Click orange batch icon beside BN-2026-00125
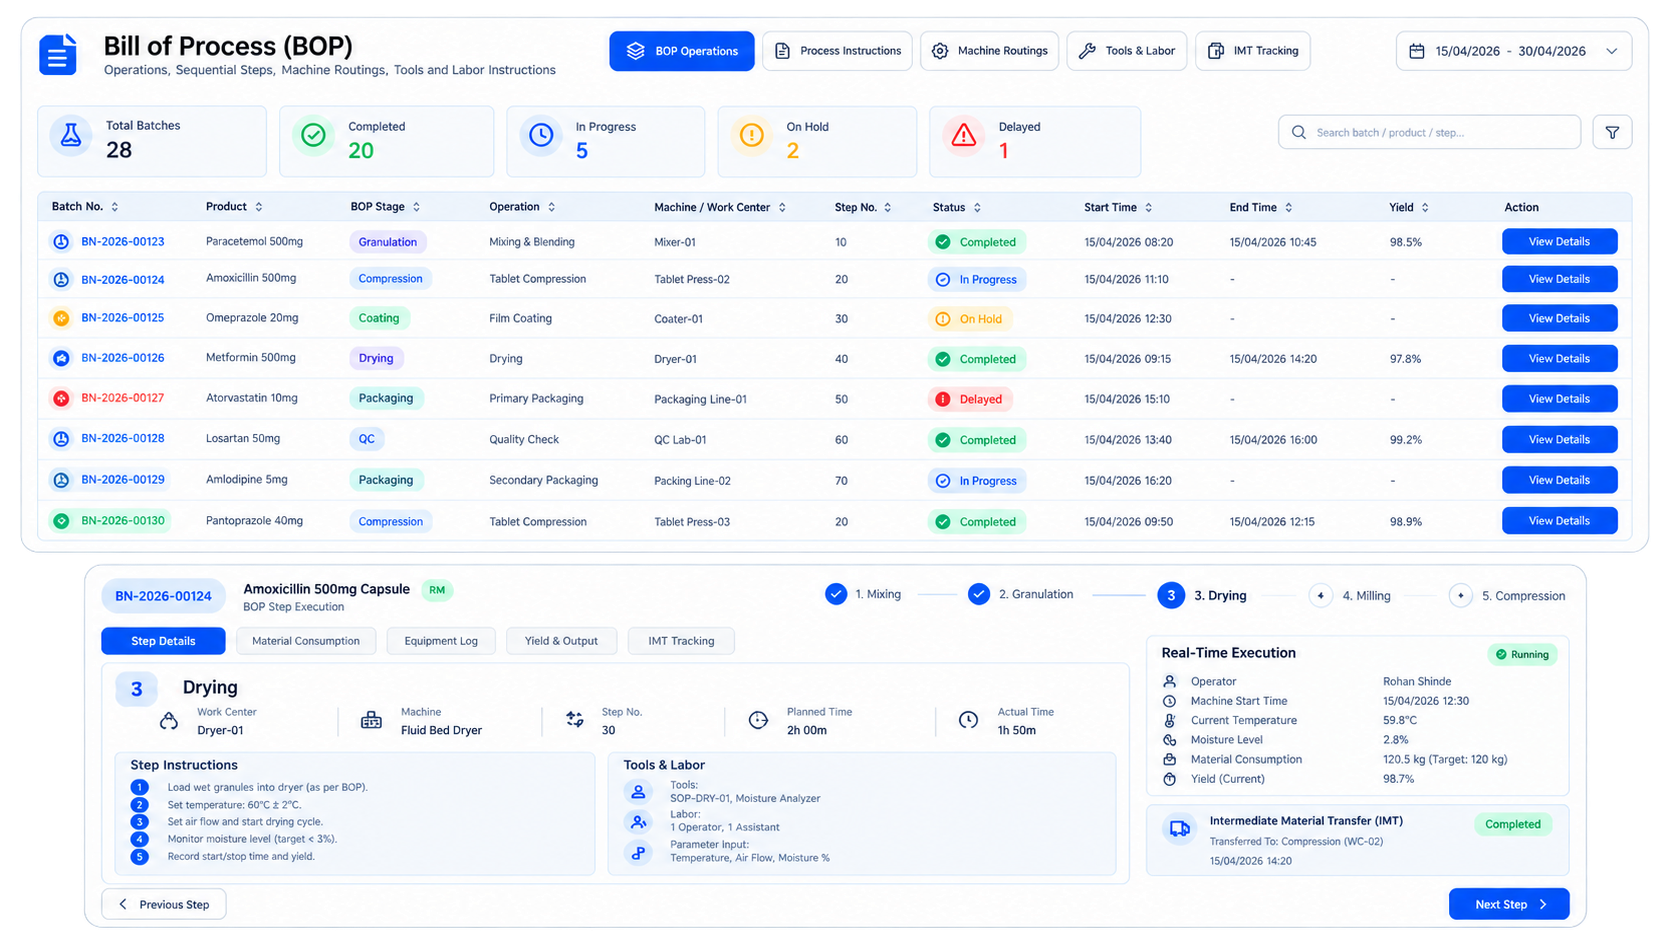The image size is (1671, 941). pyautogui.click(x=61, y=318)
